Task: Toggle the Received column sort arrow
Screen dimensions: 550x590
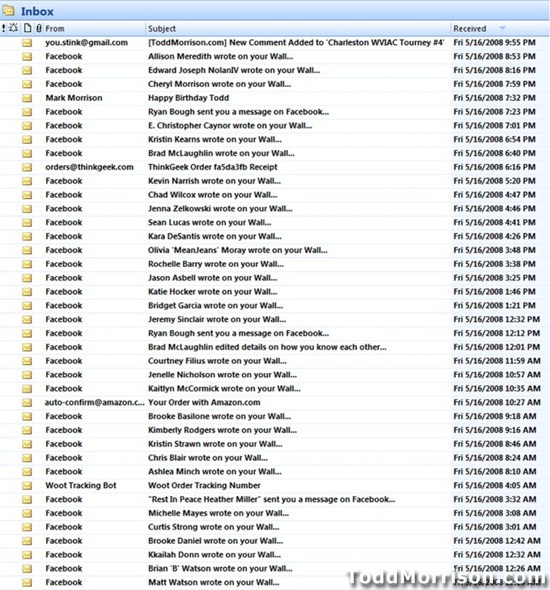Action: 502,28
